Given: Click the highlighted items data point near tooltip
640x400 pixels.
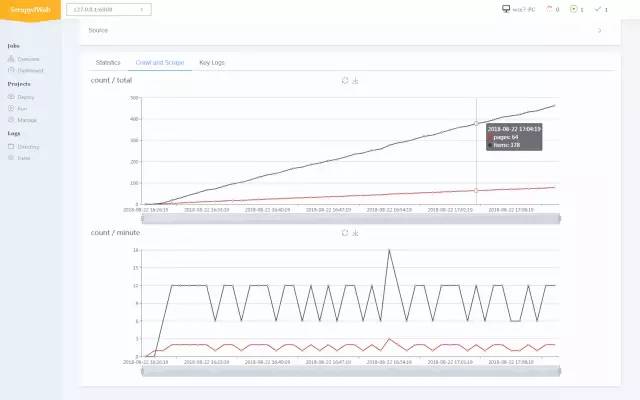Looking at the screenshot, I should (476, 123).
